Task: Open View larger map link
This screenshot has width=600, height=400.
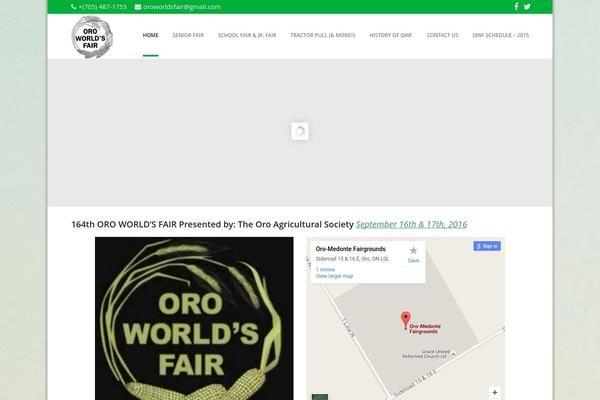Action: pos(334,276)
